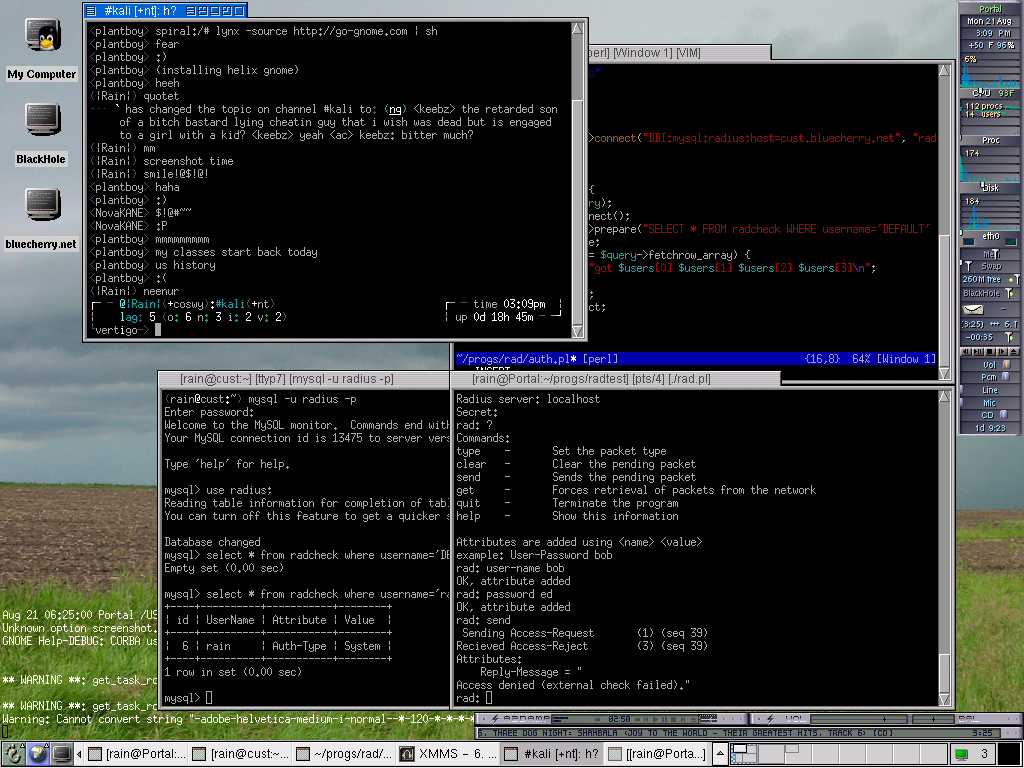Image resolution: width=1024 pixels, height=768 pixels.
Task: Click the XMMS icon in the task list
Action: [x=407, y=754]
